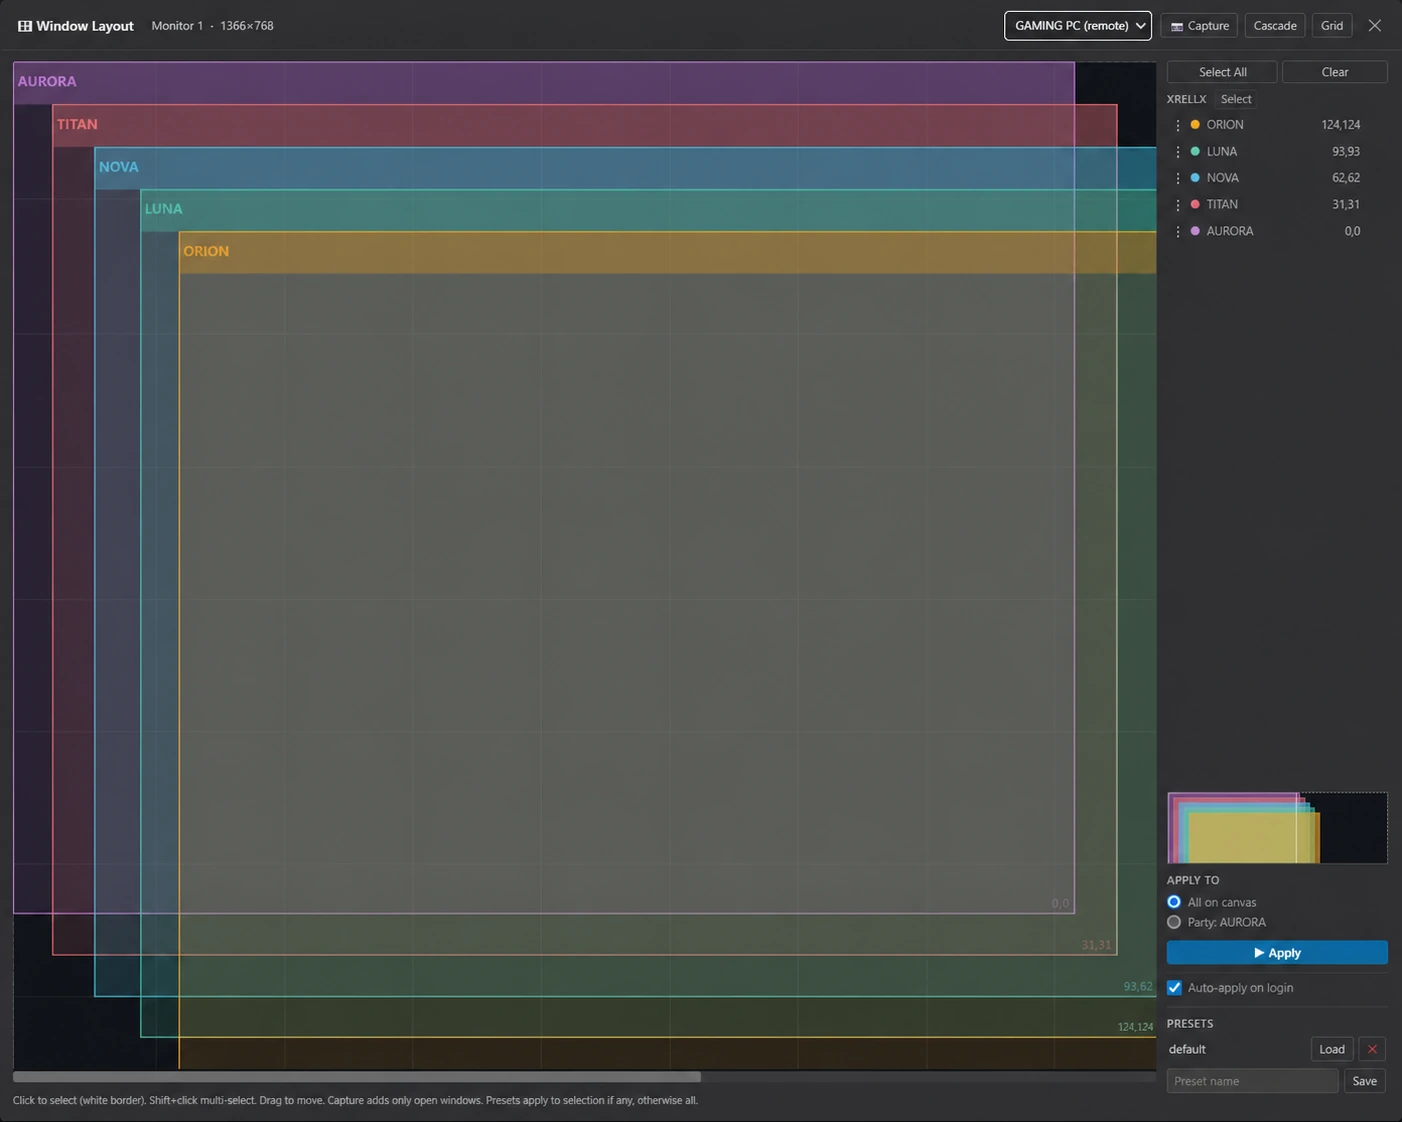Click the Capture button
The height and width of the screenshot is (1122, 1402).
1199,26
